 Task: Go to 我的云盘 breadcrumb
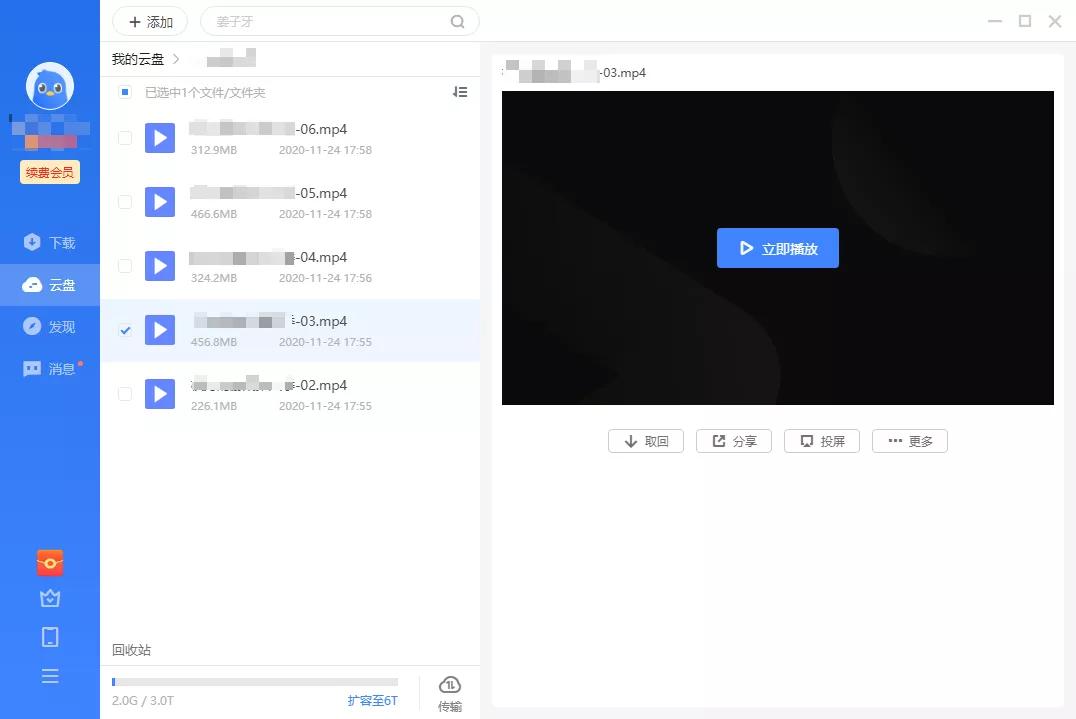click(x=138, y=60)
